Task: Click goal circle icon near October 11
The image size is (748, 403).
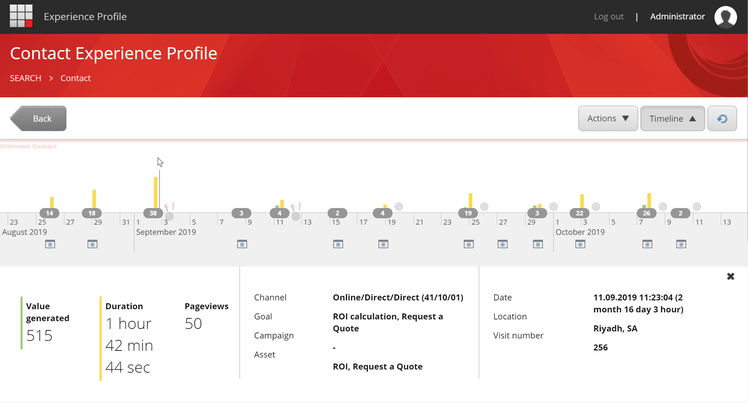Action: pos(697,207)
